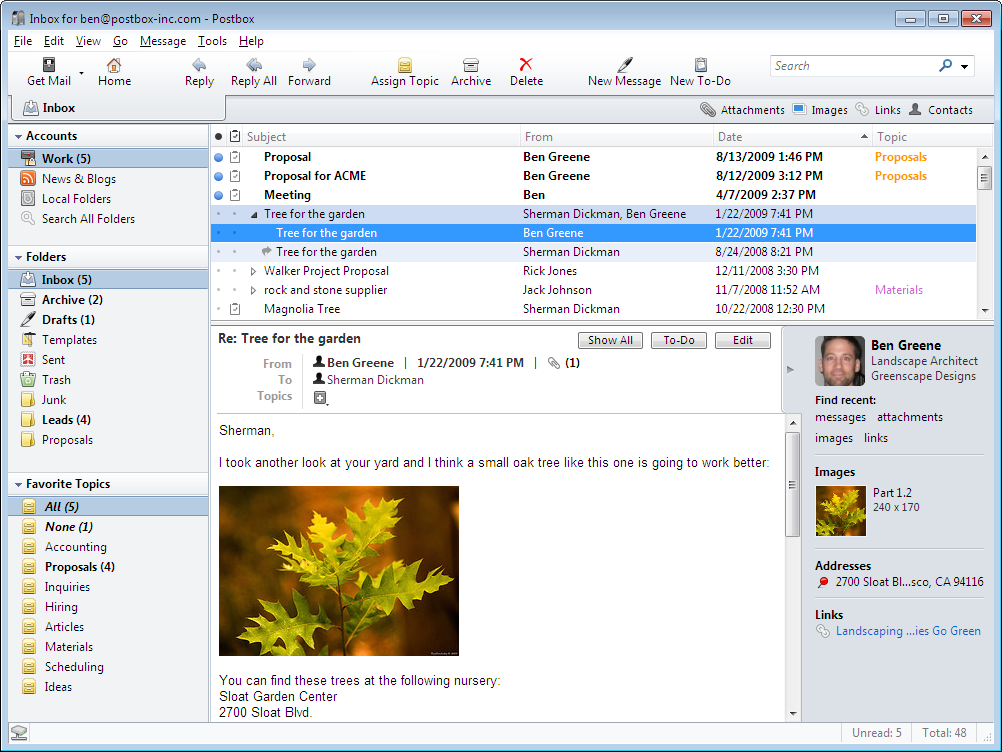Open the Attachments browser

tap(743, 110)
